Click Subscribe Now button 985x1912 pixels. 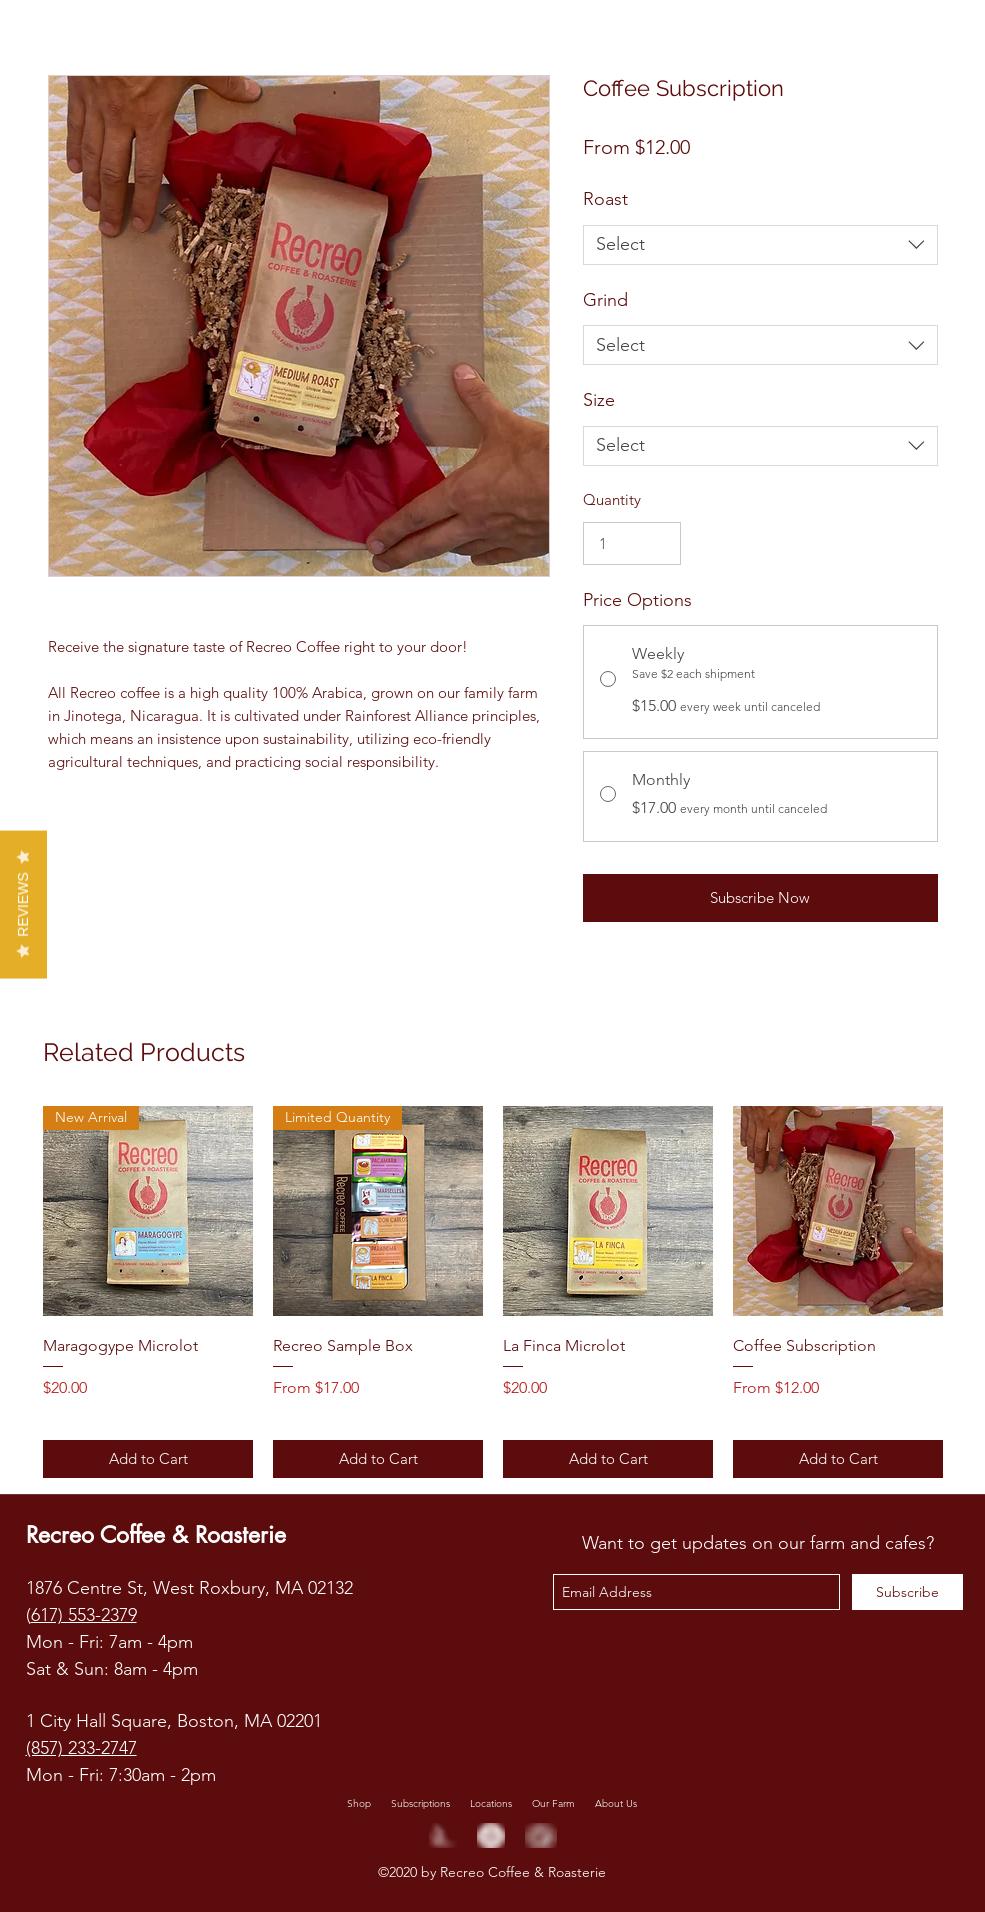(x=760, y=898)
